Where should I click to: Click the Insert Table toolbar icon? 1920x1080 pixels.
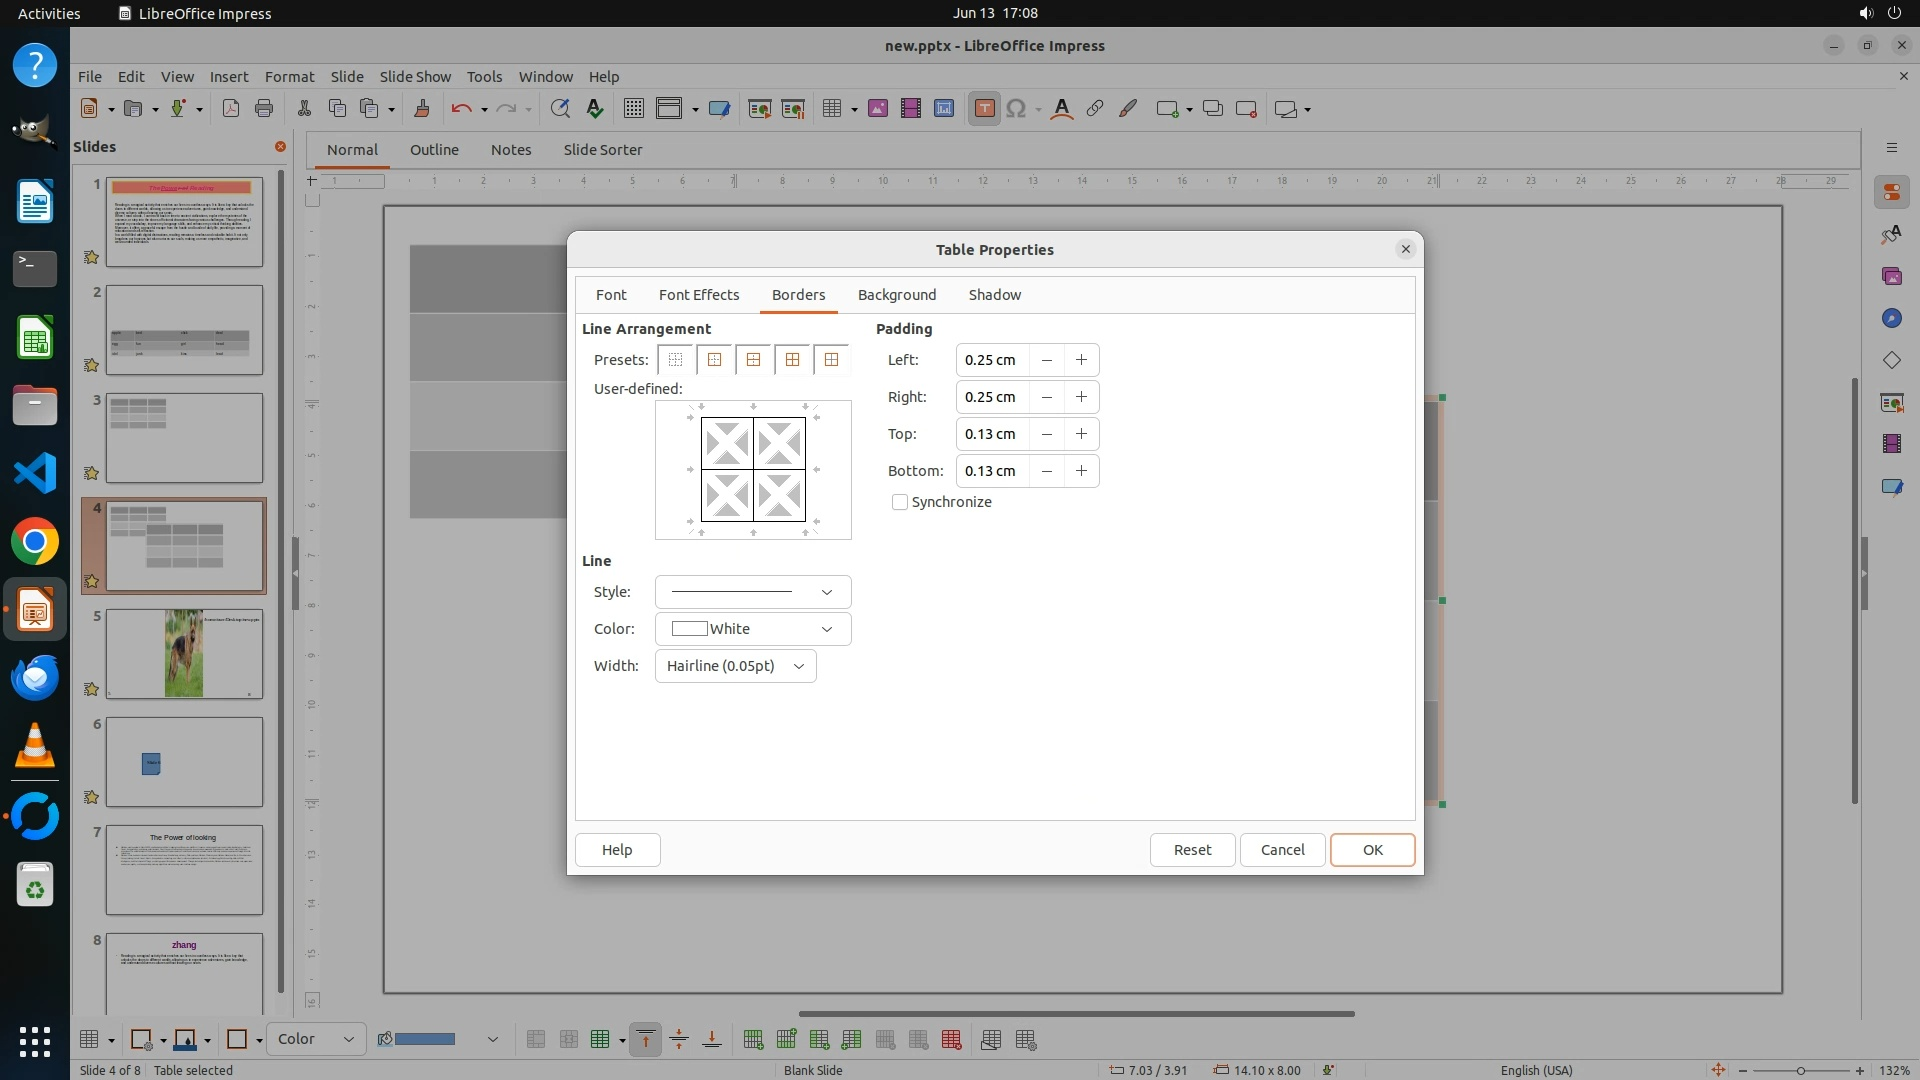831,109
